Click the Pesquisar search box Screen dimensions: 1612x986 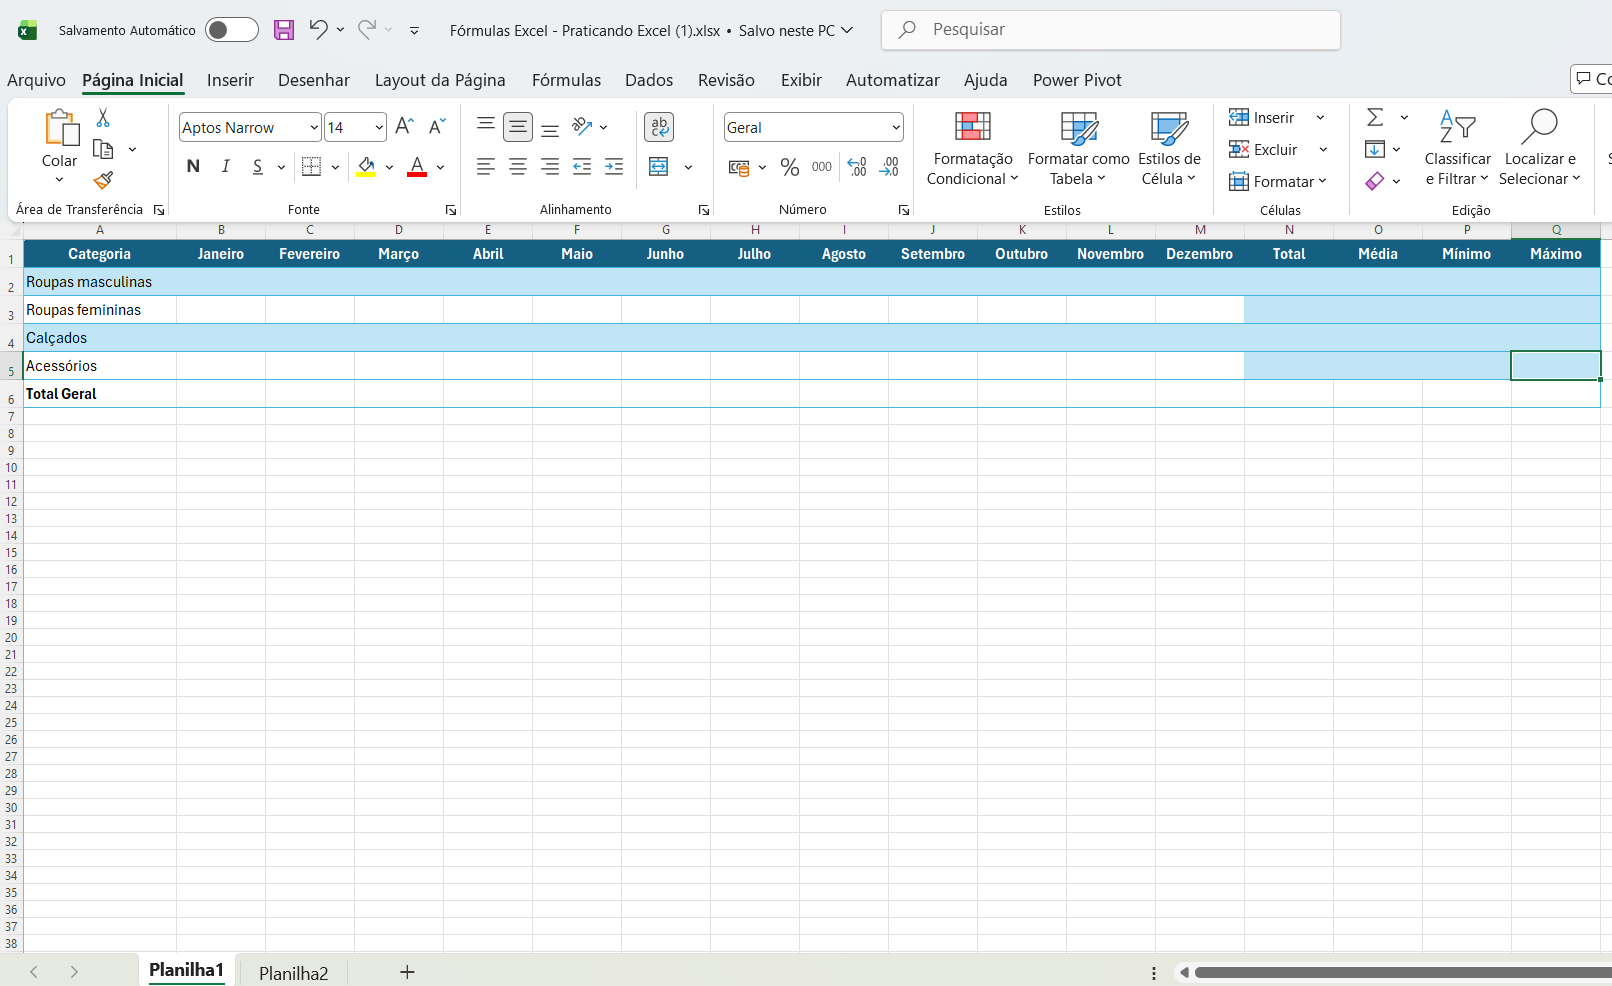pyautogui.click(x=1110, y=30)
